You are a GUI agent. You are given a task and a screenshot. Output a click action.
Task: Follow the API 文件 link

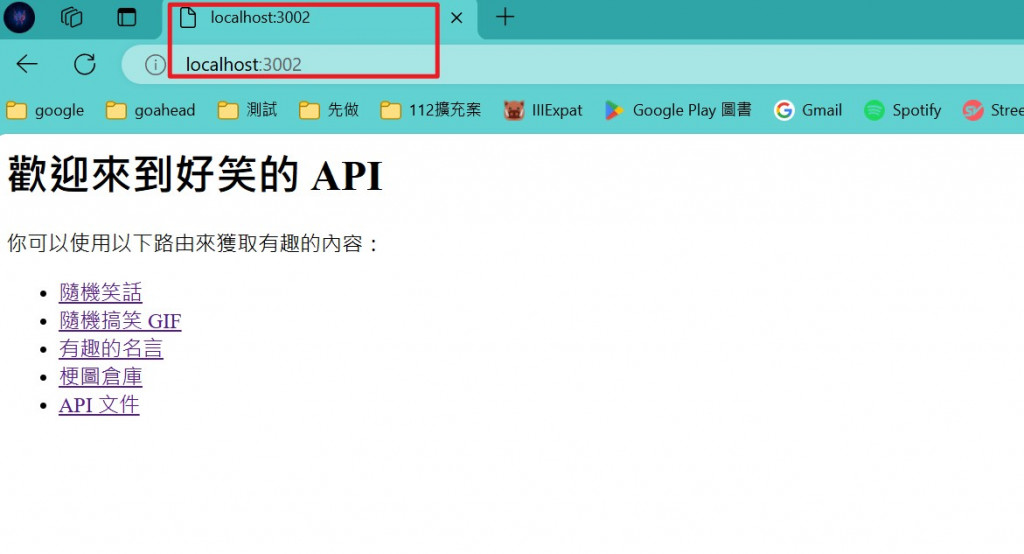[x=99, y=405]
